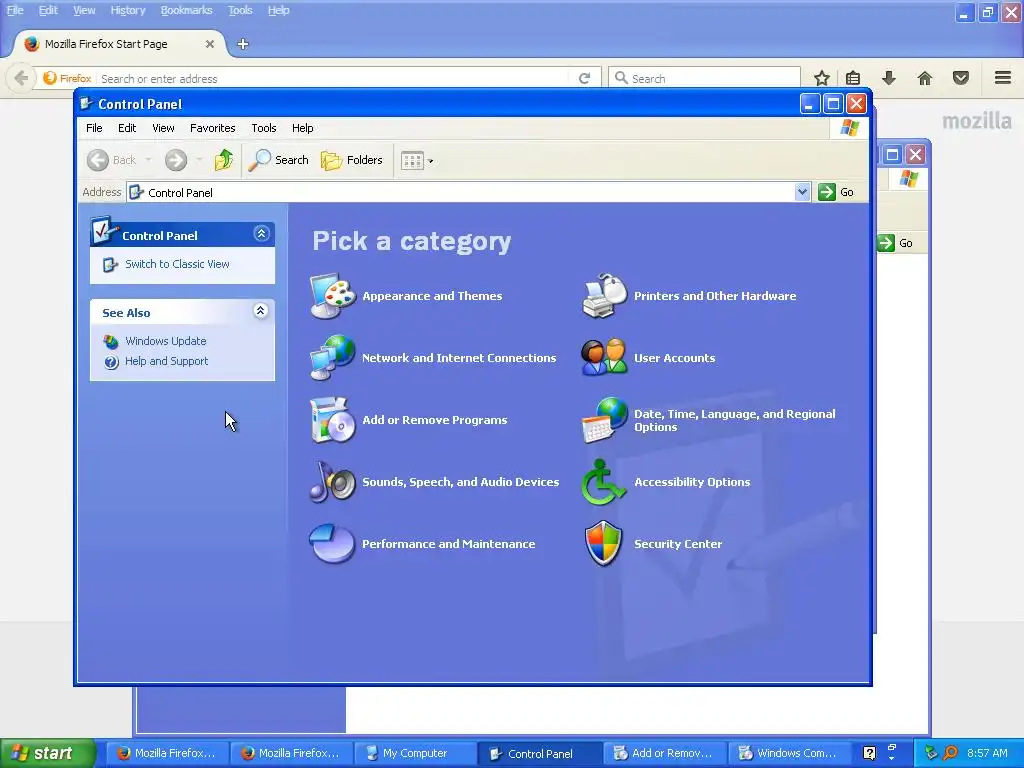Image resolution: width=1024 pixels, height=768 pixels.
Task: Click the help question mark icon on the taskbar
Action: (869, 753)
